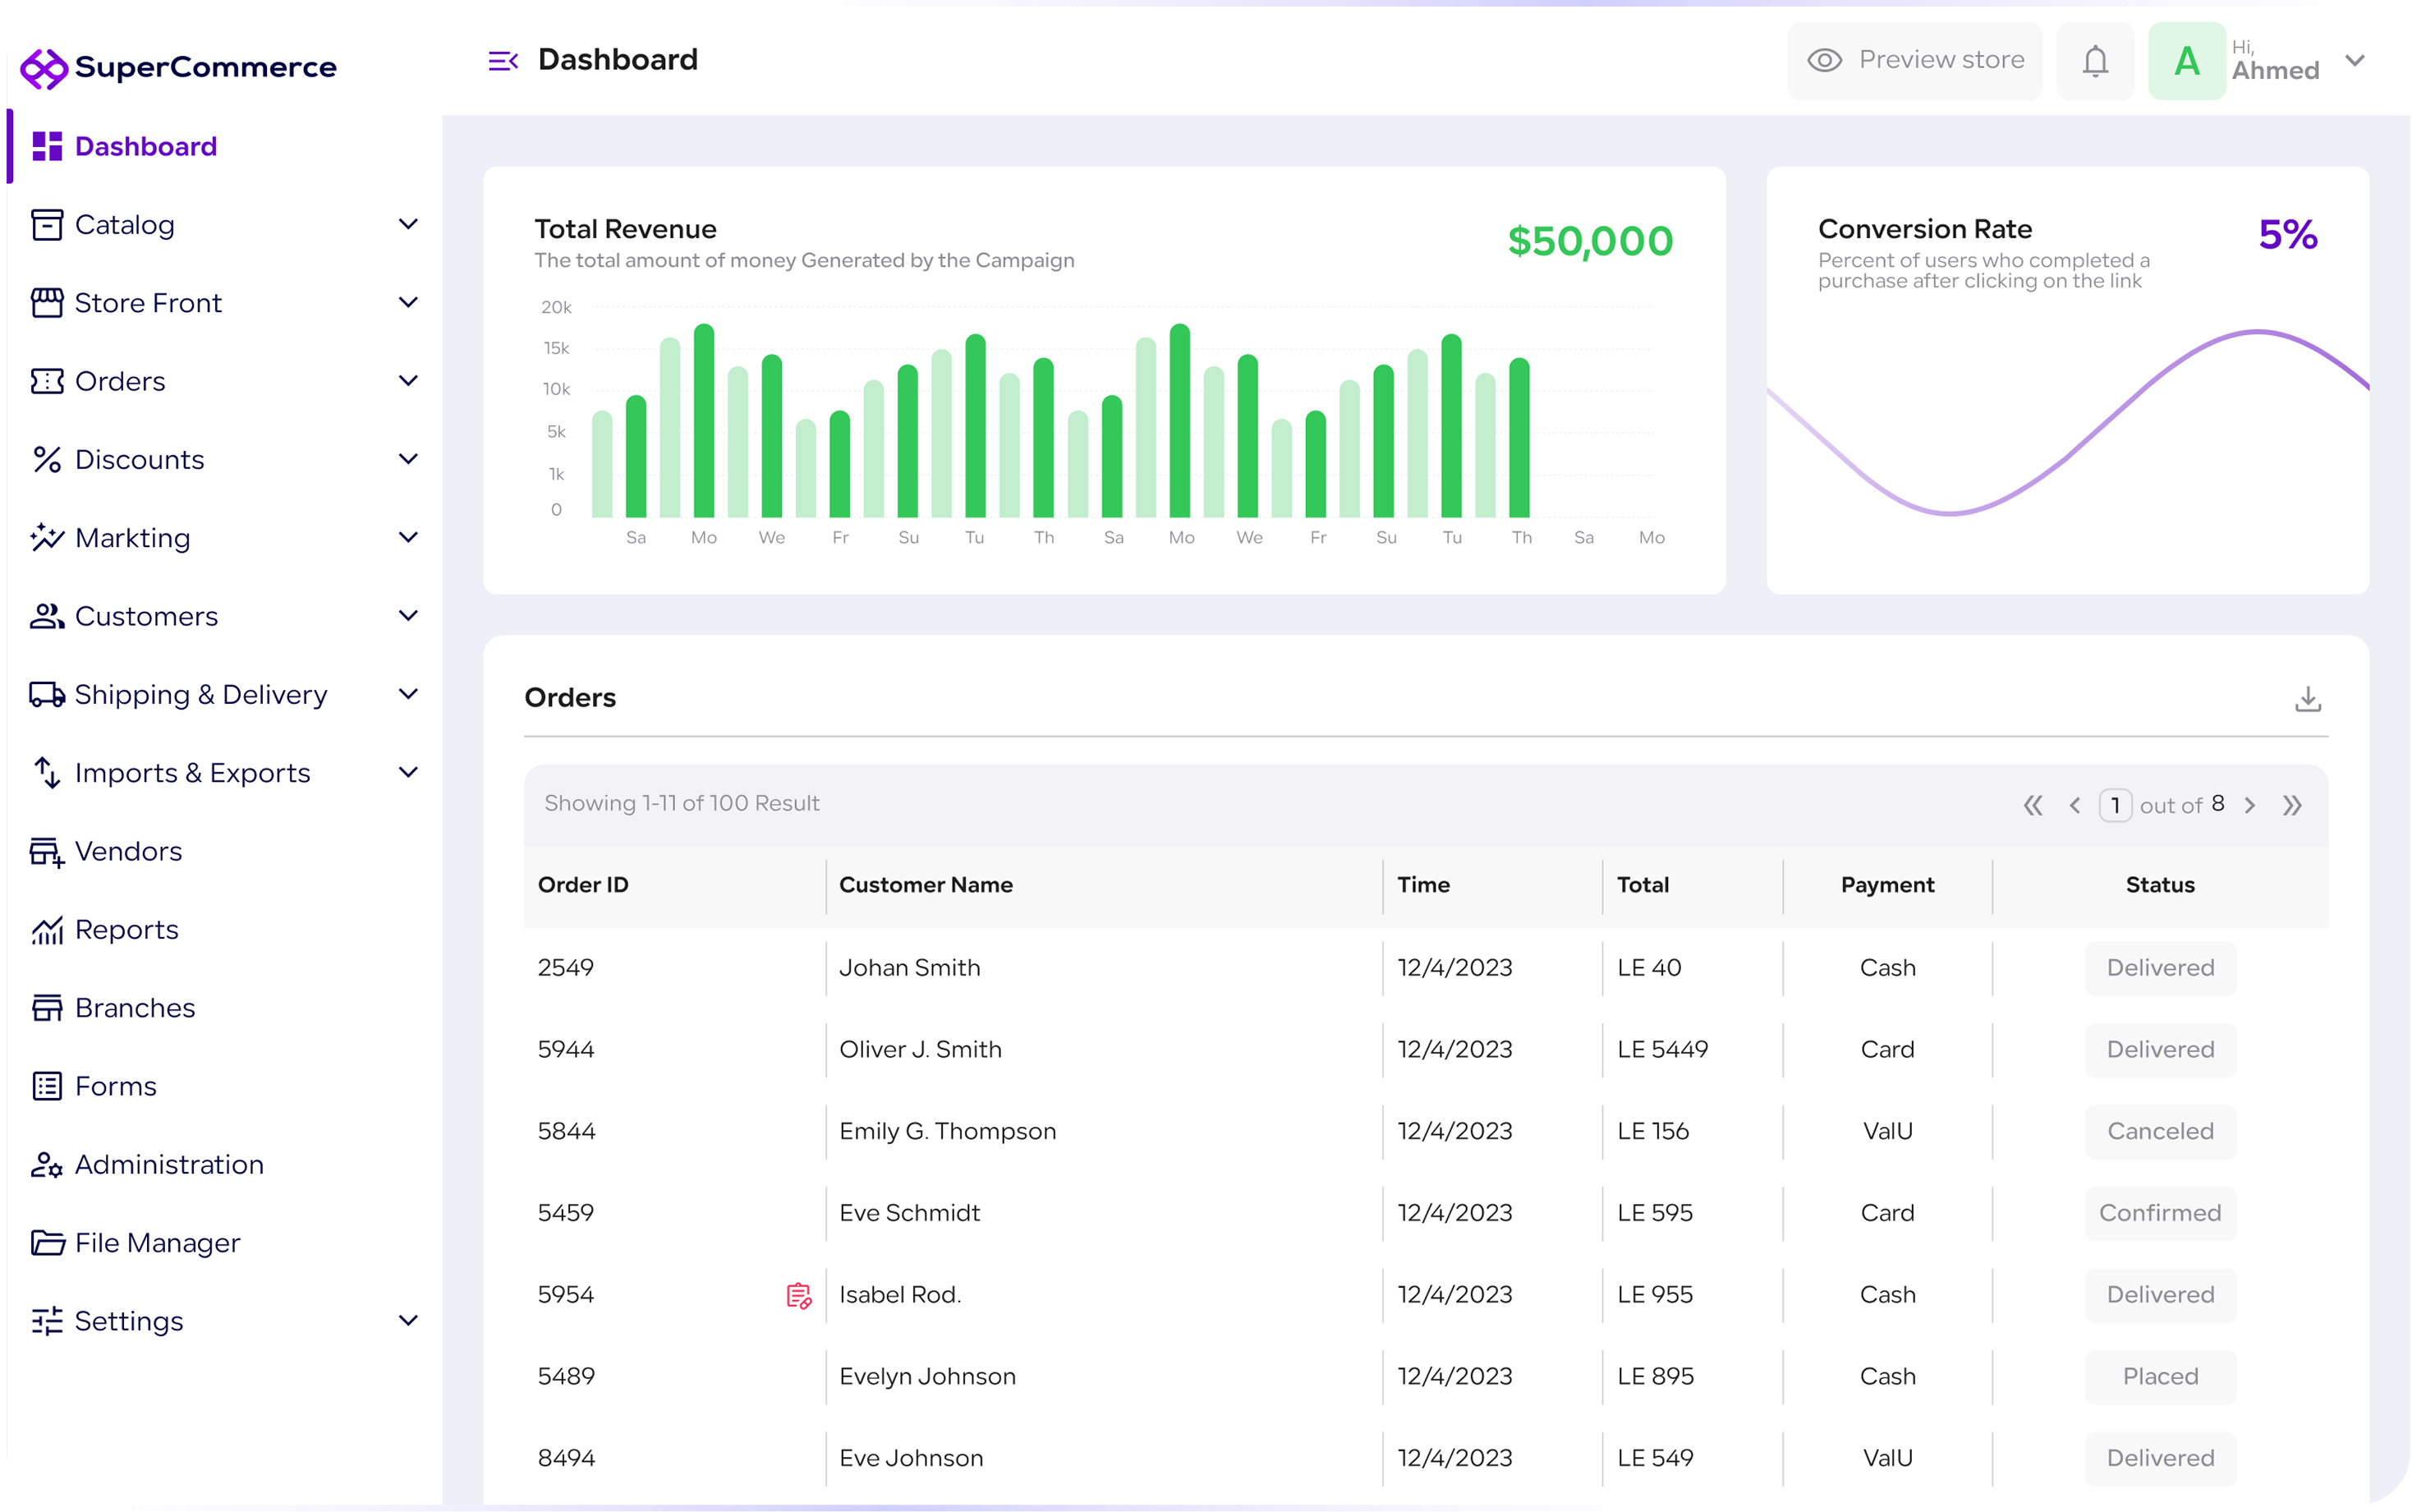Expand the Store Front chevron
This screenshot has width=2417, height=1512.
(408, 302)
